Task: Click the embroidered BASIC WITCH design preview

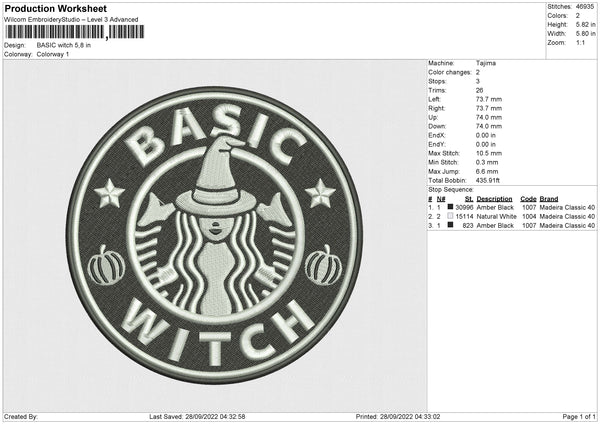Action: tap(214, 235)
